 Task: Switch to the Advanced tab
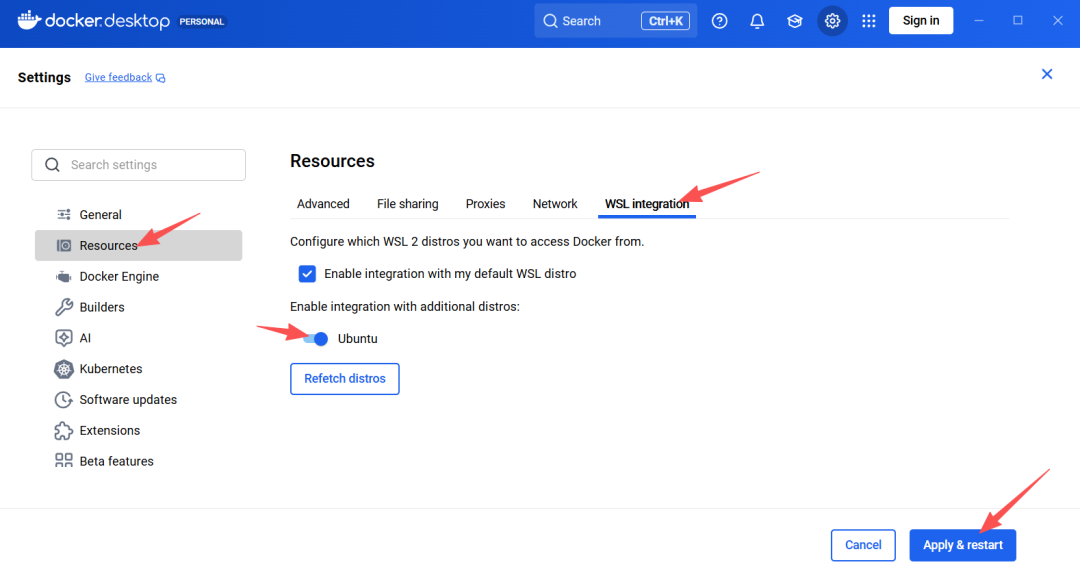pyautogui.click(x=323, y=204)
